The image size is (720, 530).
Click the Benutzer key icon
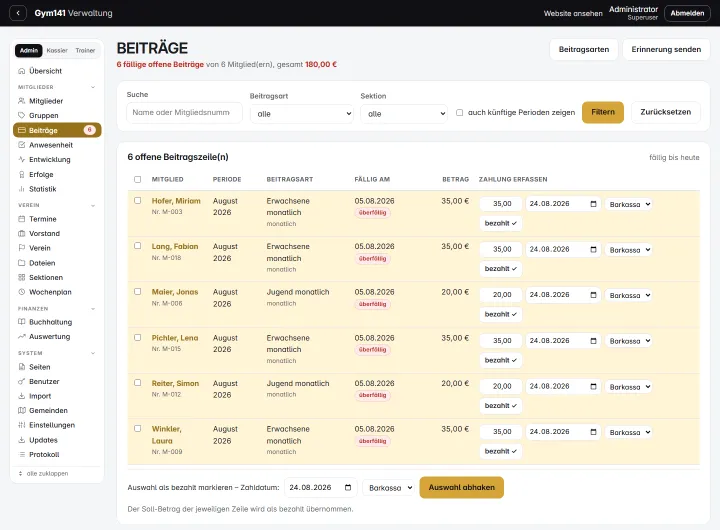(x=21, y=381)
